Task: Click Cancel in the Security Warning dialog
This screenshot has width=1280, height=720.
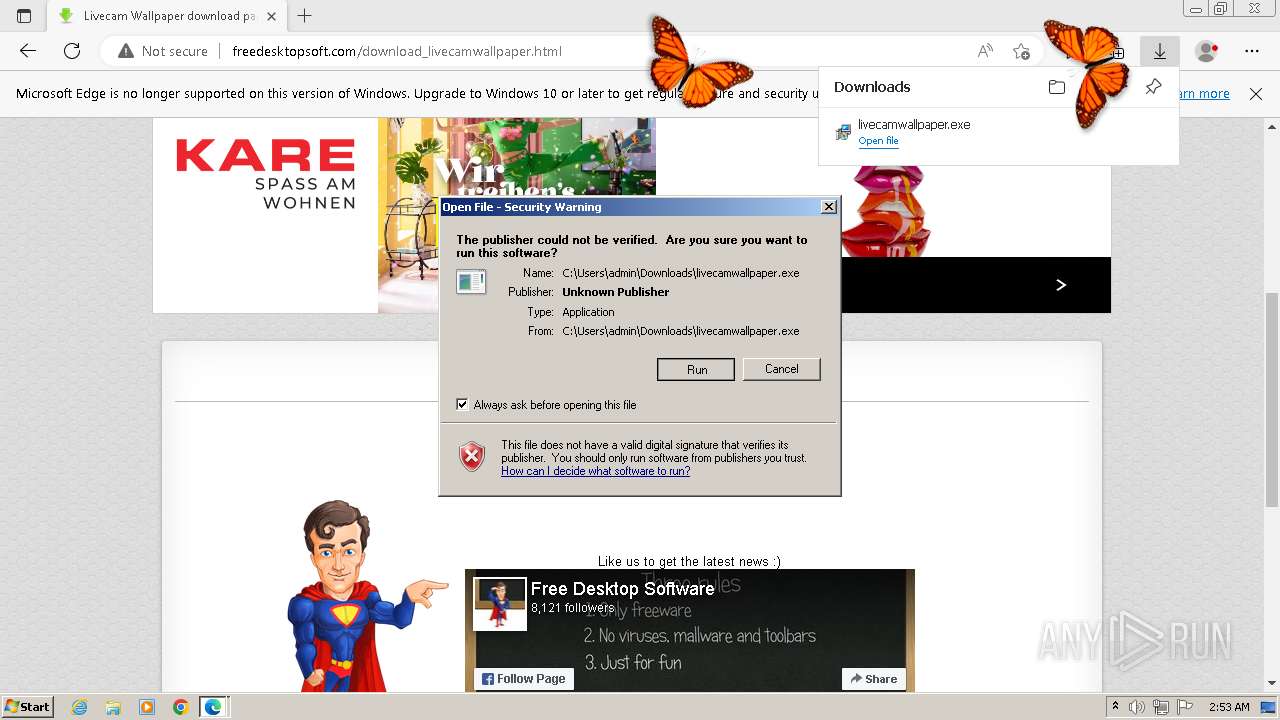Action: coord(781,369)
